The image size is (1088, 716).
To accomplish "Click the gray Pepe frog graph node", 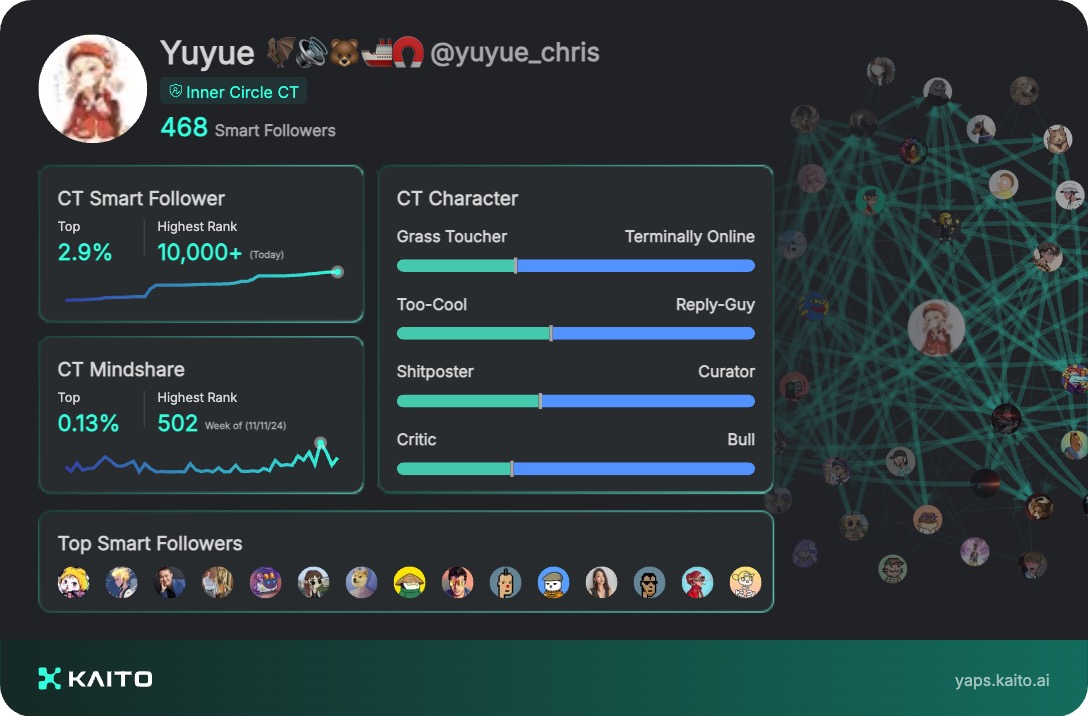I will 937,92.
